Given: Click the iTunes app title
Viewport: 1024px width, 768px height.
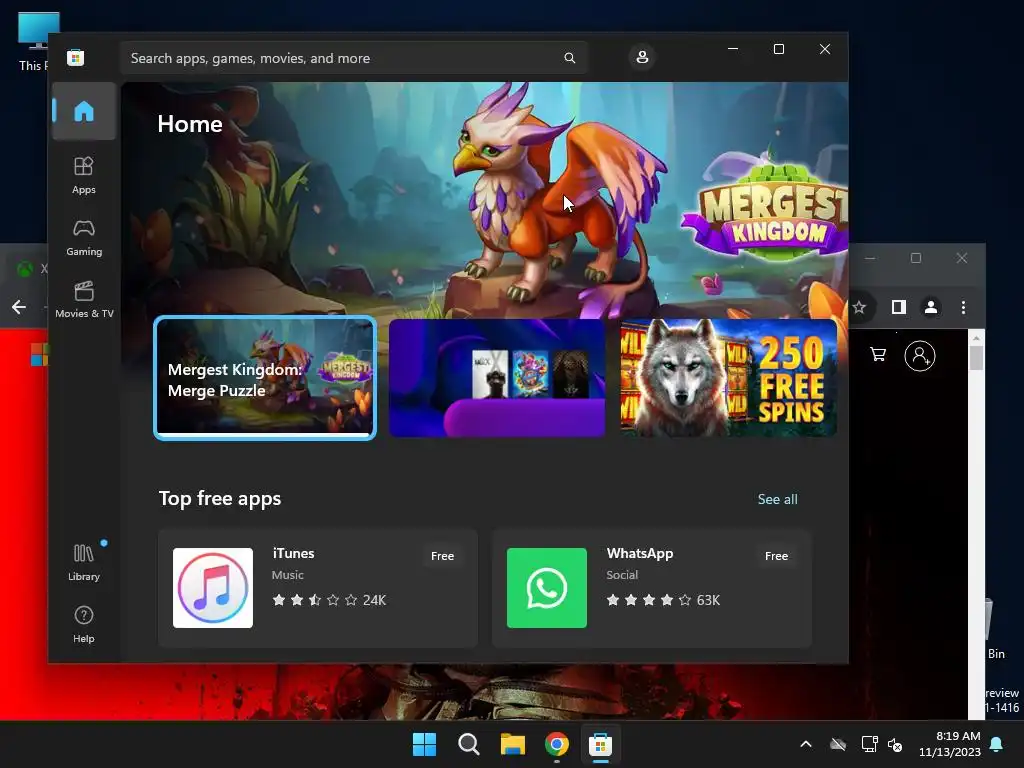Looking at the screenshot, I should (293, 553).
